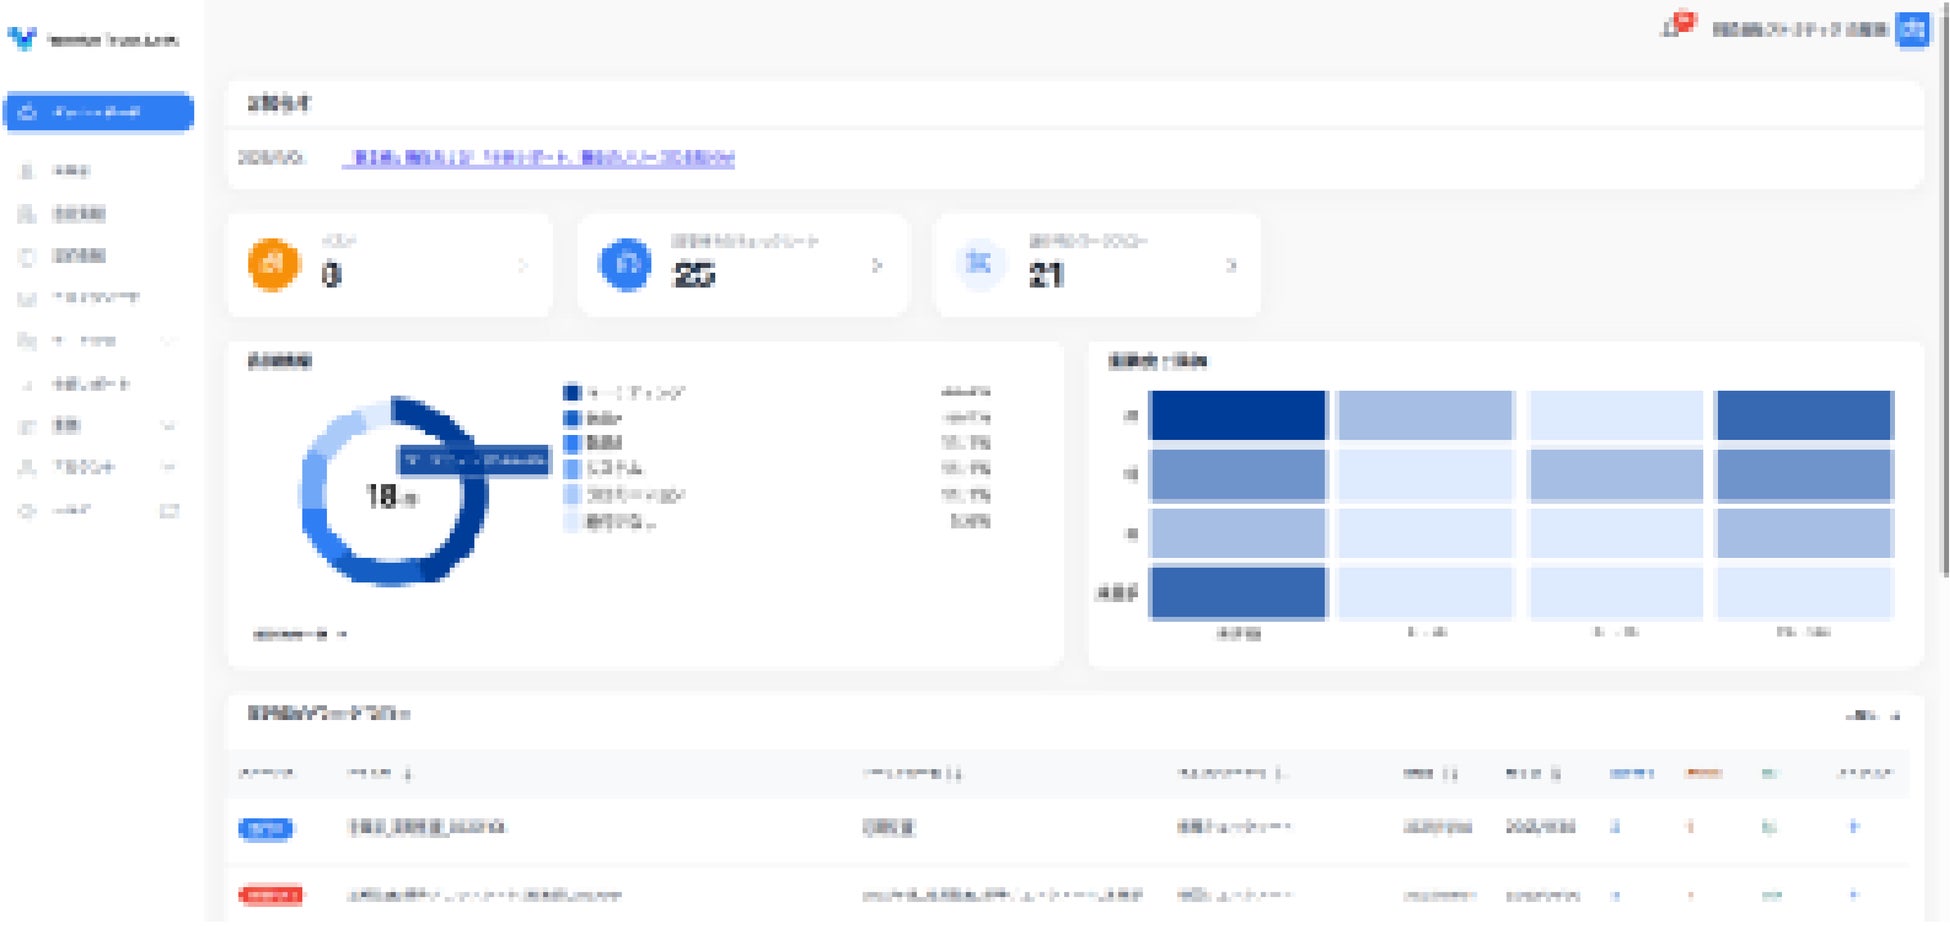This screenshot has width=1950, height=926.
Task: Click the app logo in the sidebar header
Action: [93, 40]
